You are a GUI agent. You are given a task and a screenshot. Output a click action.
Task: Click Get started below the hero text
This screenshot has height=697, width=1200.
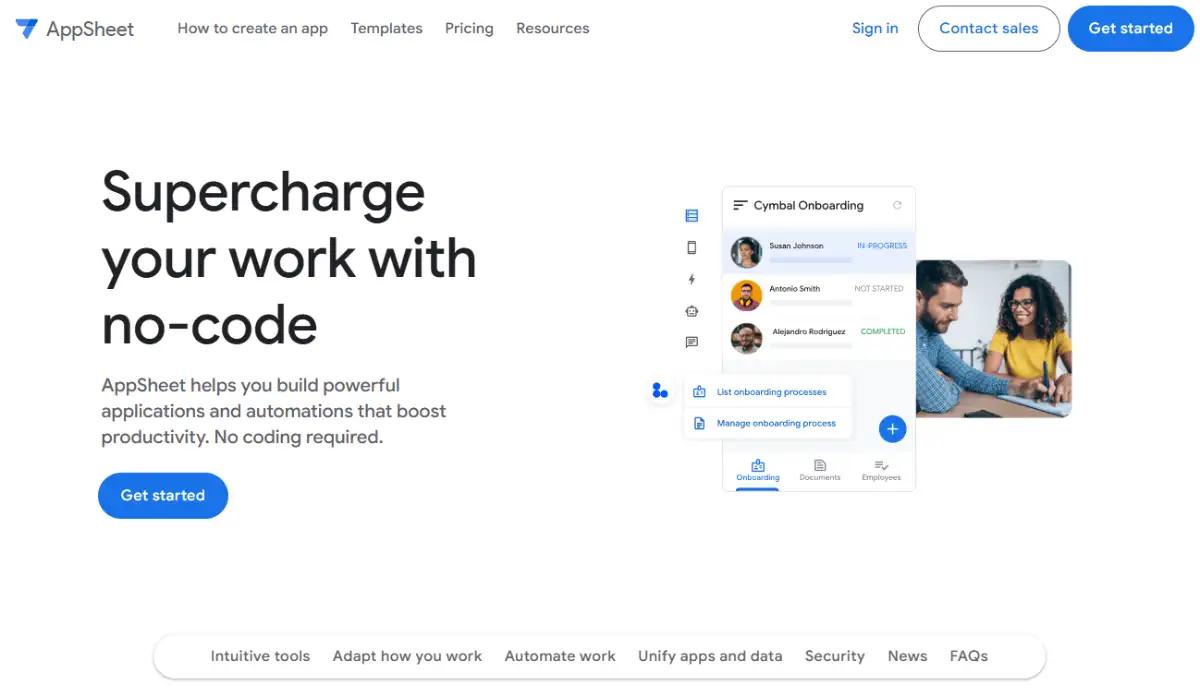tap(163, 495)
